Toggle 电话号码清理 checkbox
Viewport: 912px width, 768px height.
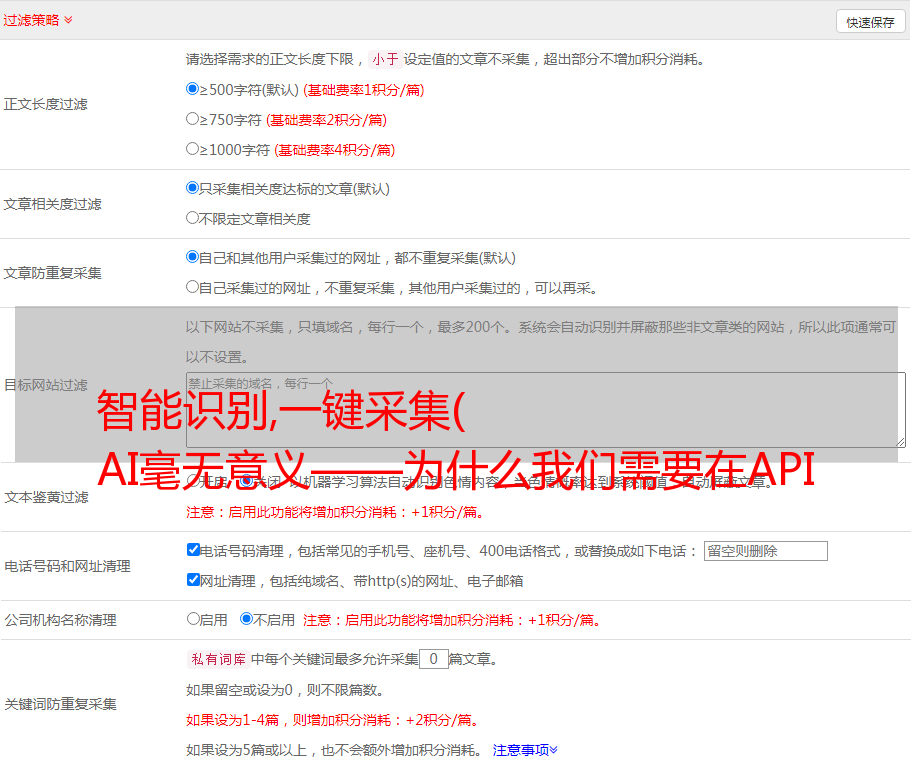tap(193, 550)
